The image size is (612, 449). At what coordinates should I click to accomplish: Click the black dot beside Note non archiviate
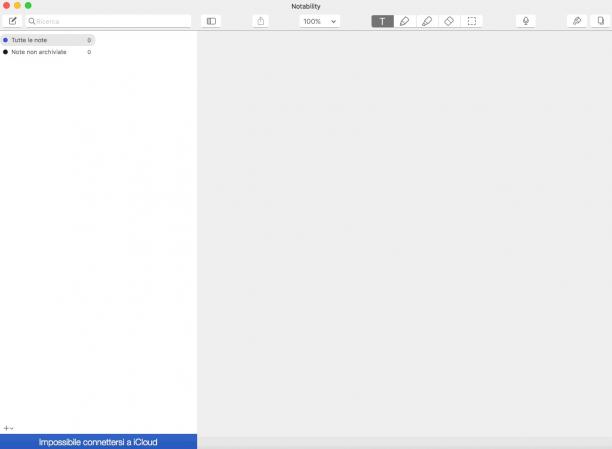5,52
